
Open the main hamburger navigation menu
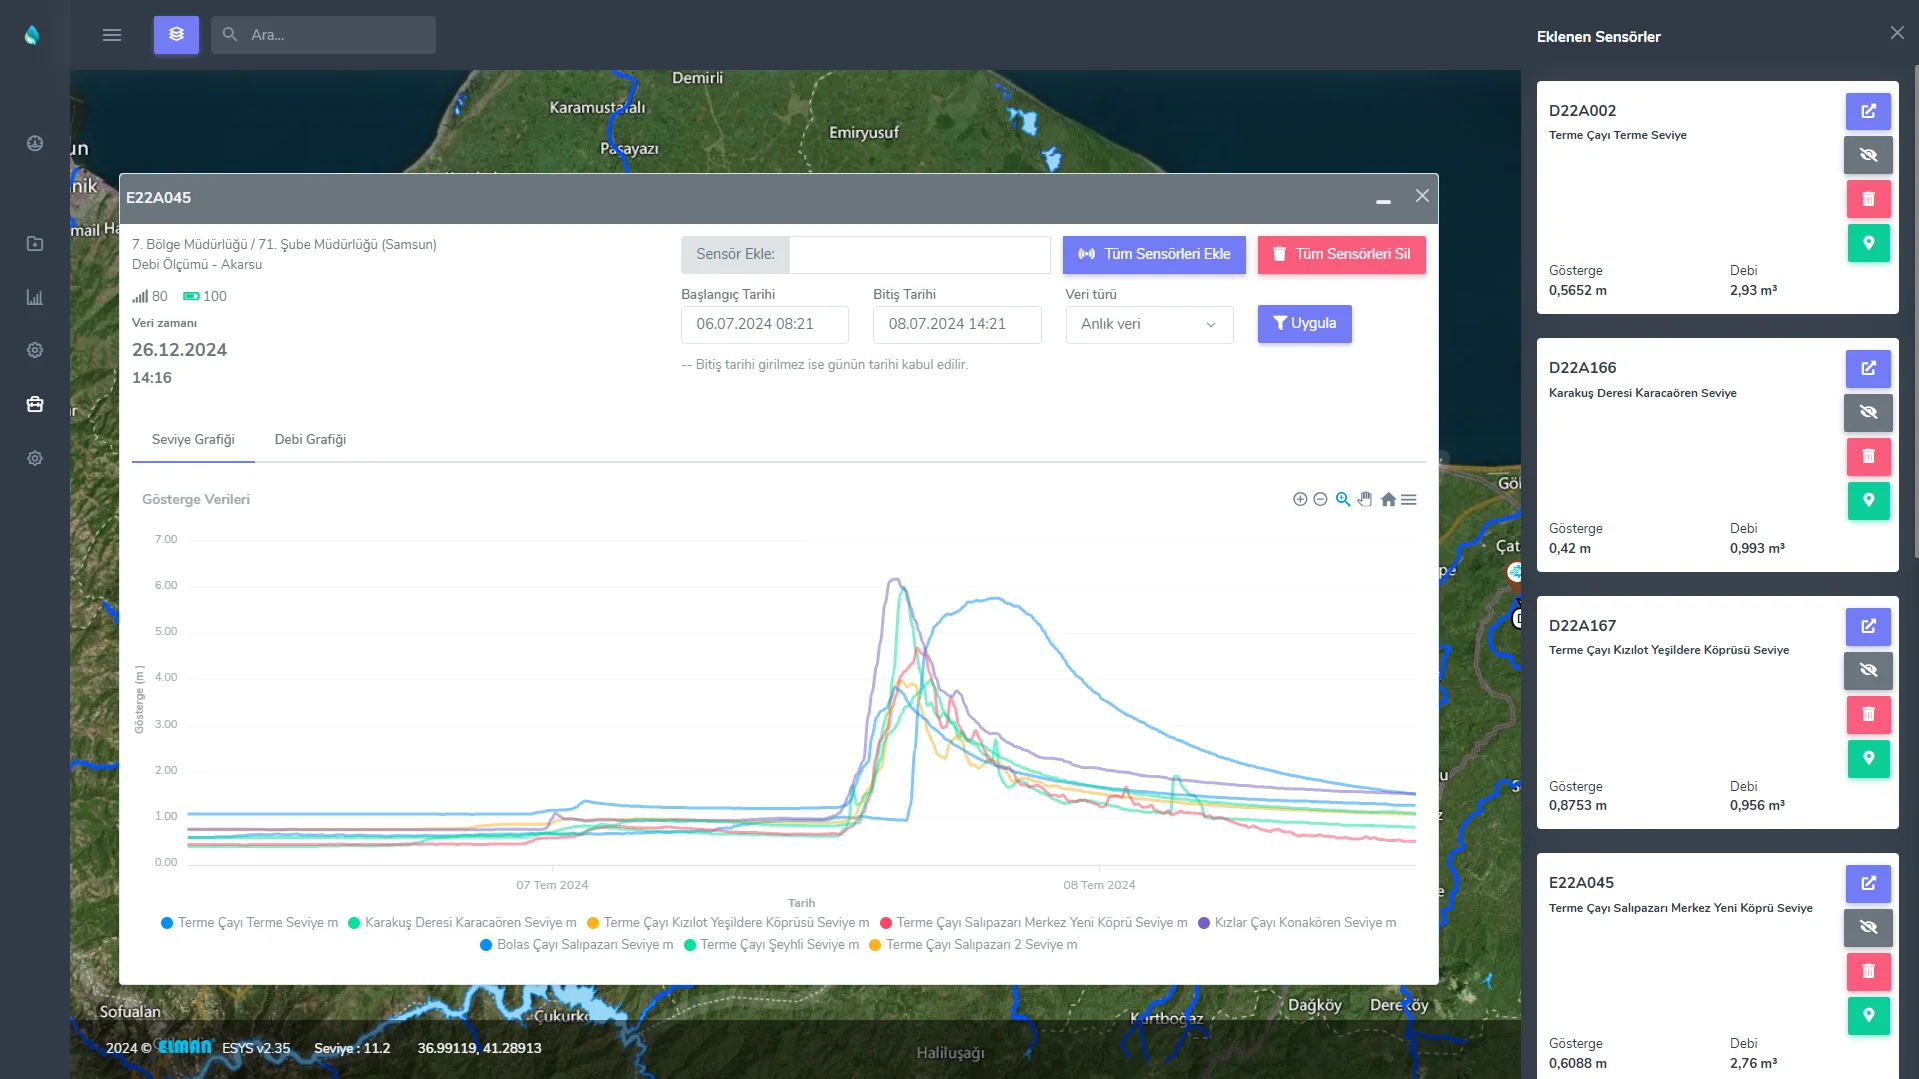(x=112, y=34)
